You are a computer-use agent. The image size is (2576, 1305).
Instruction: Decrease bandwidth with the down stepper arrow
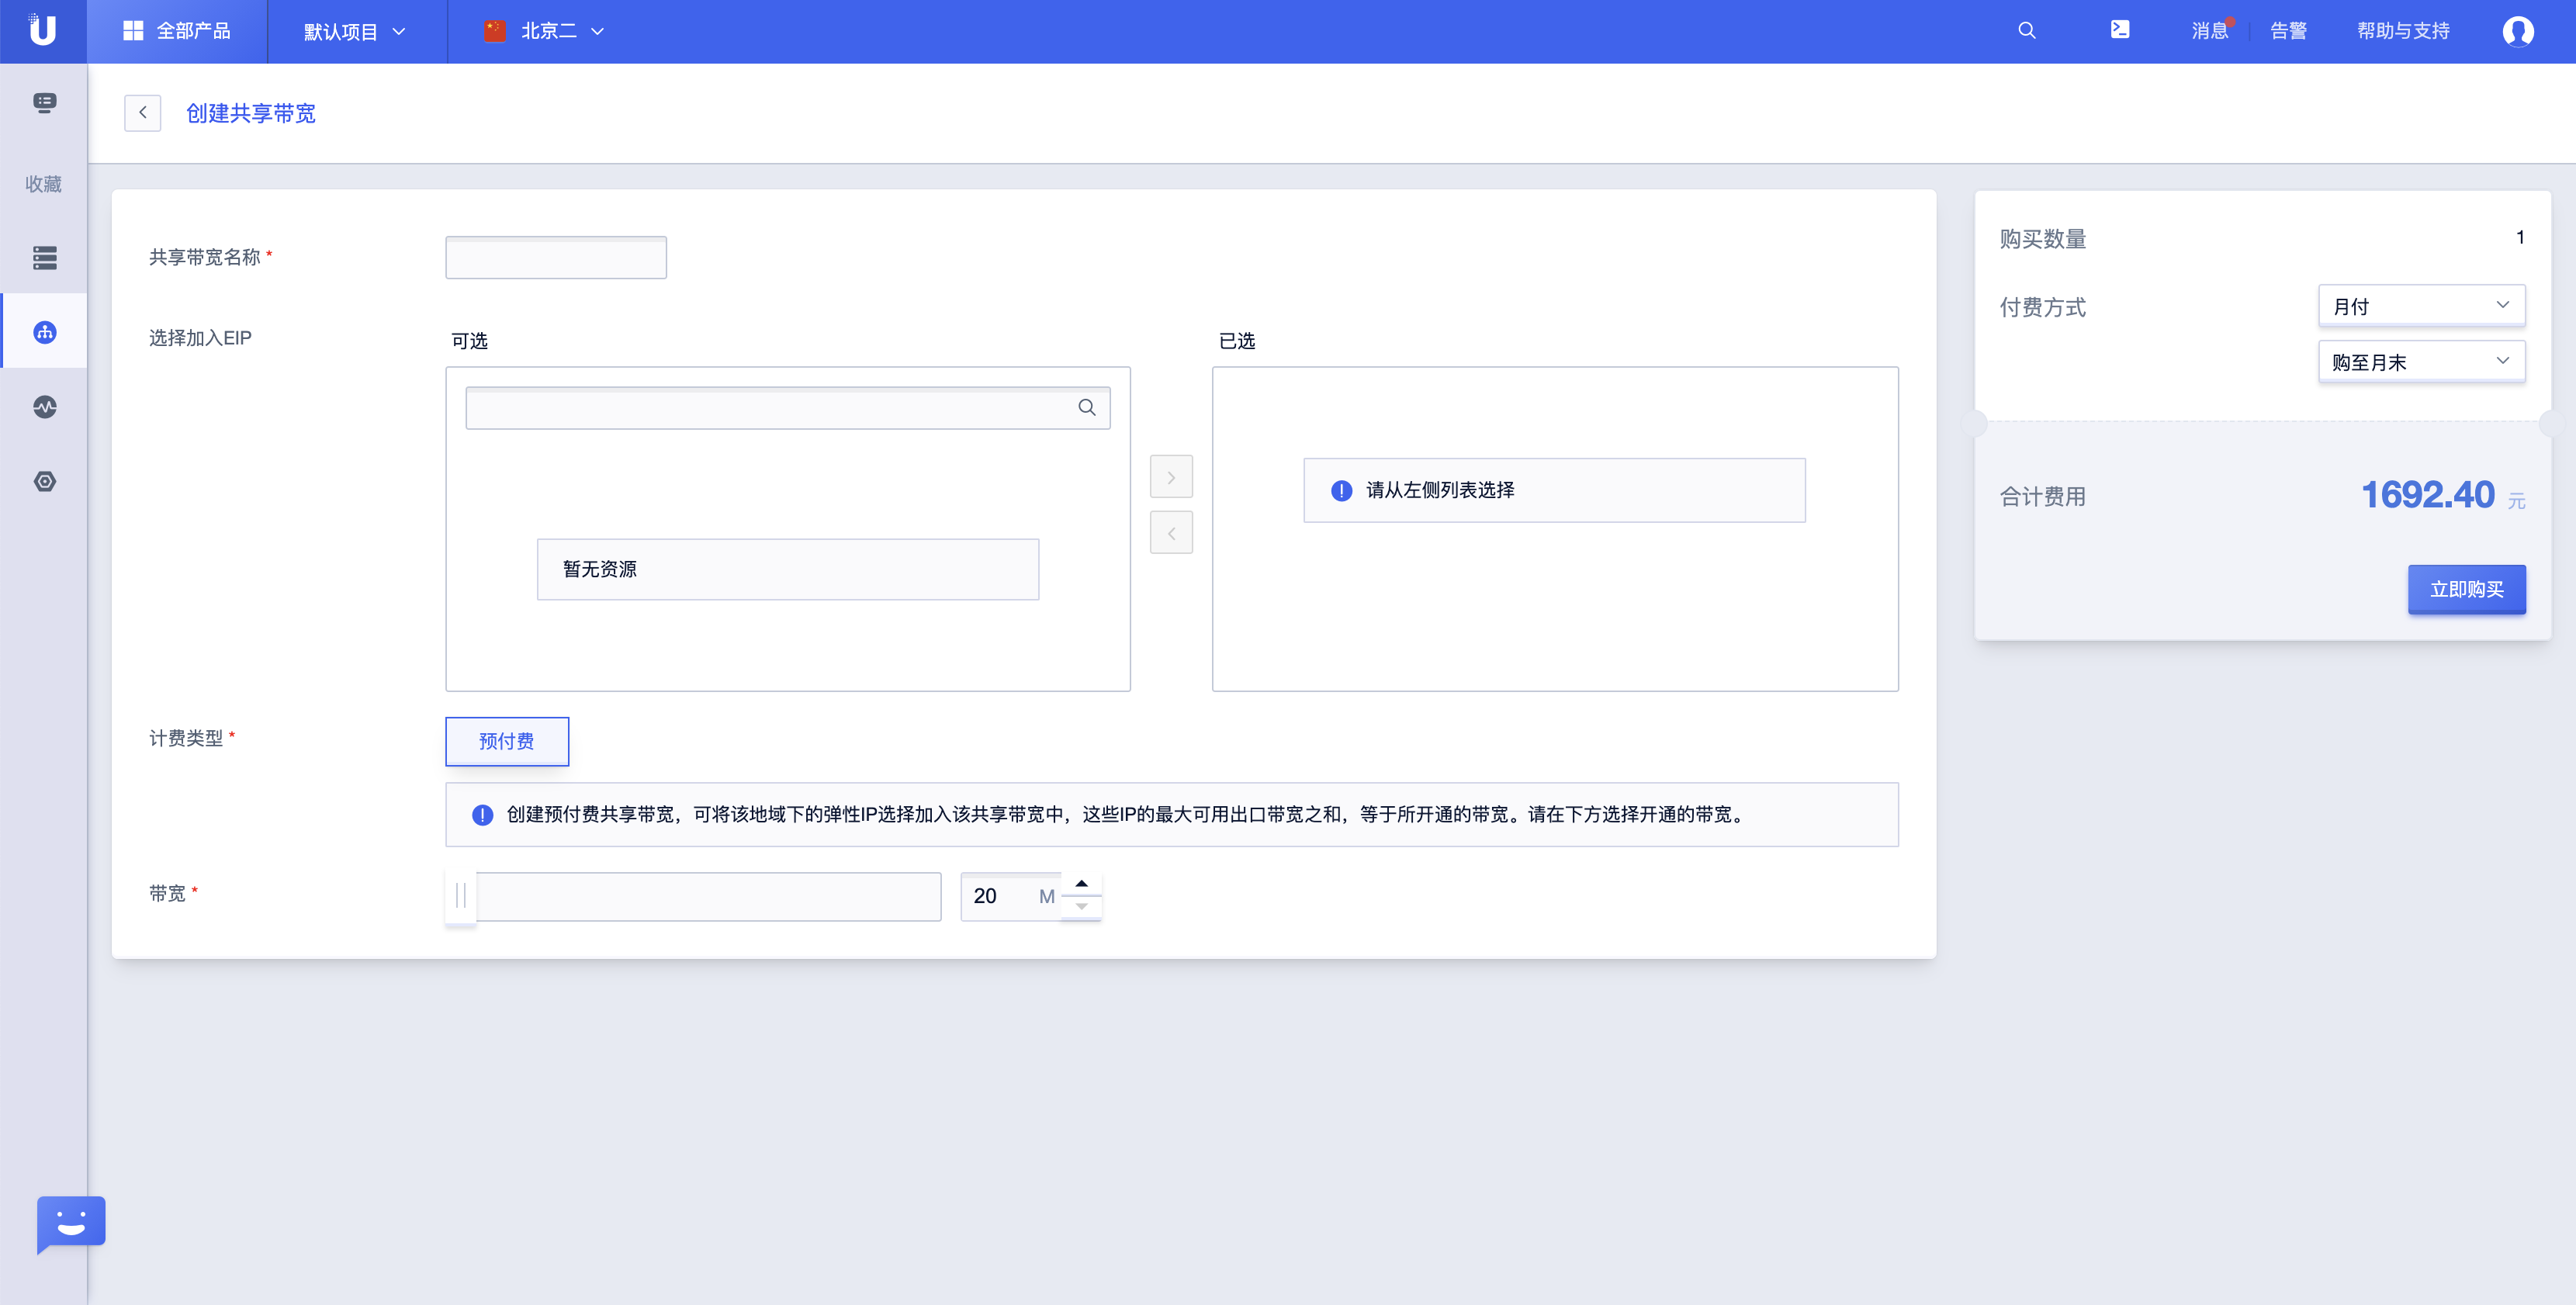coord(1081,907)
